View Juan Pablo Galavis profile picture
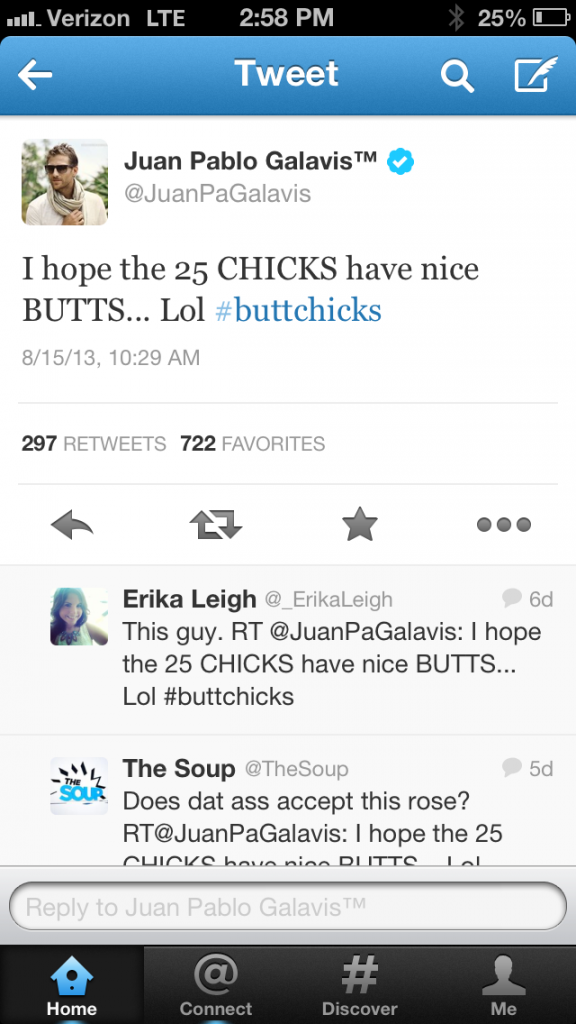Viewport: 576px width, 1024px height. click(65, 182)
